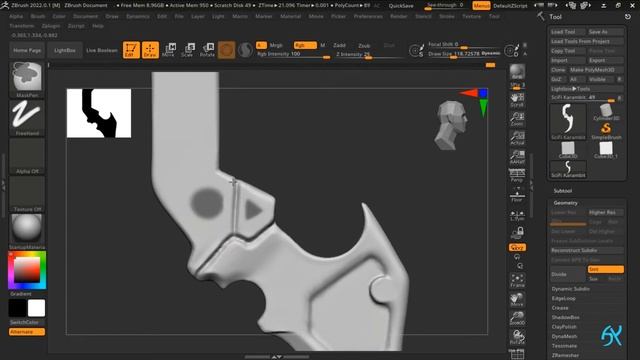Image resolution: width=640 pixels, height=360 pixels.
Task: Click the sculptris pro swirl icon
Action: click(x=245, y=50)
